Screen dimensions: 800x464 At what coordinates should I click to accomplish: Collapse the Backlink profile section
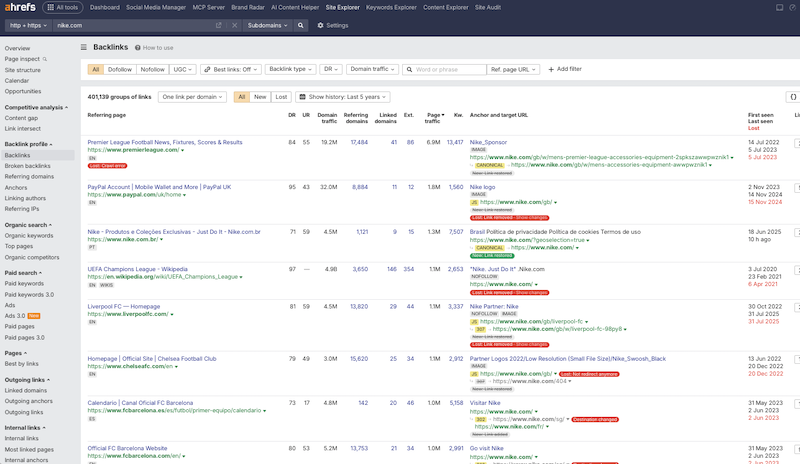pos(29,144)
